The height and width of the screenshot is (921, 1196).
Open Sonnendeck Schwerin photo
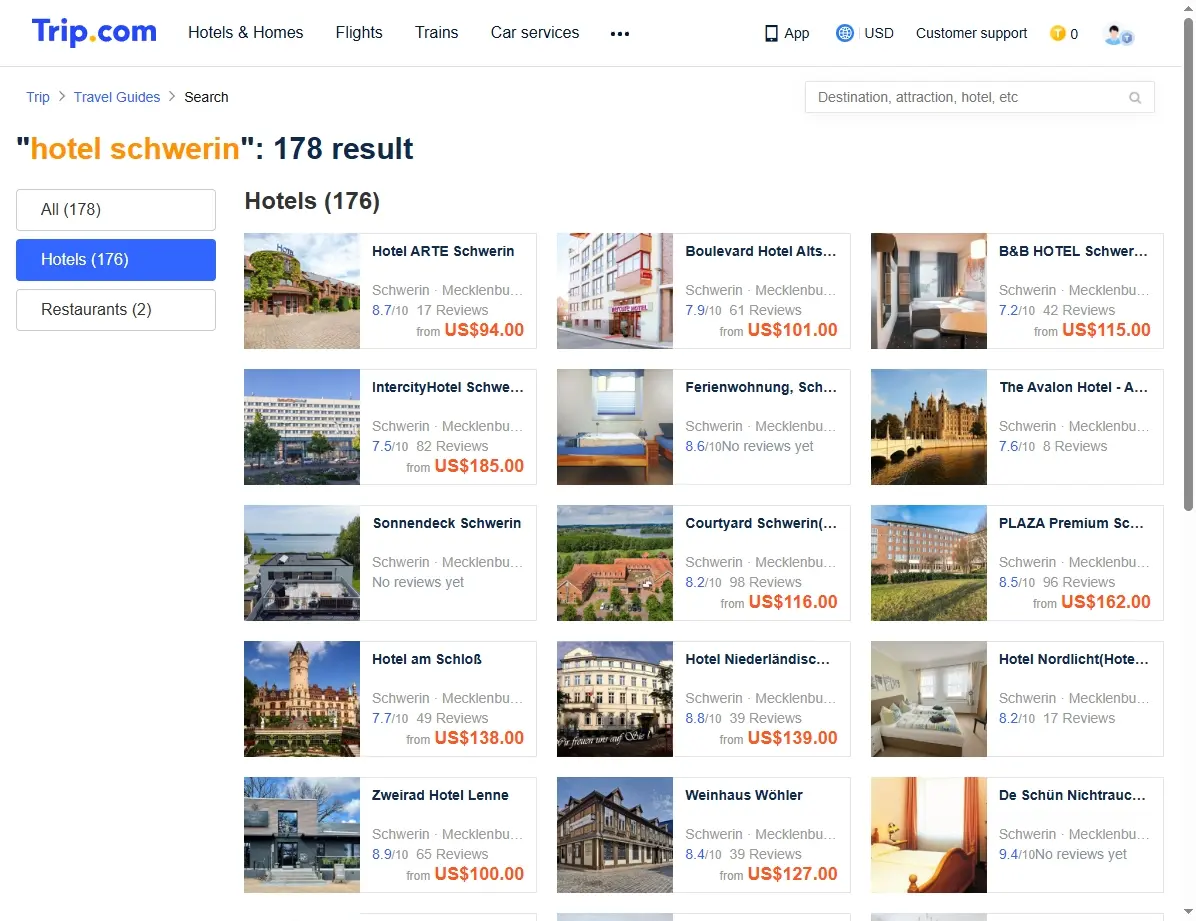[x=302, y=562]
